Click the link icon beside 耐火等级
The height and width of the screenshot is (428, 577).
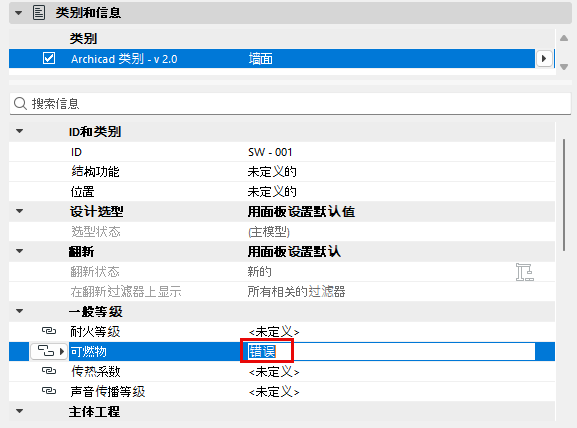pyautogui.click(x=49, y=331)
